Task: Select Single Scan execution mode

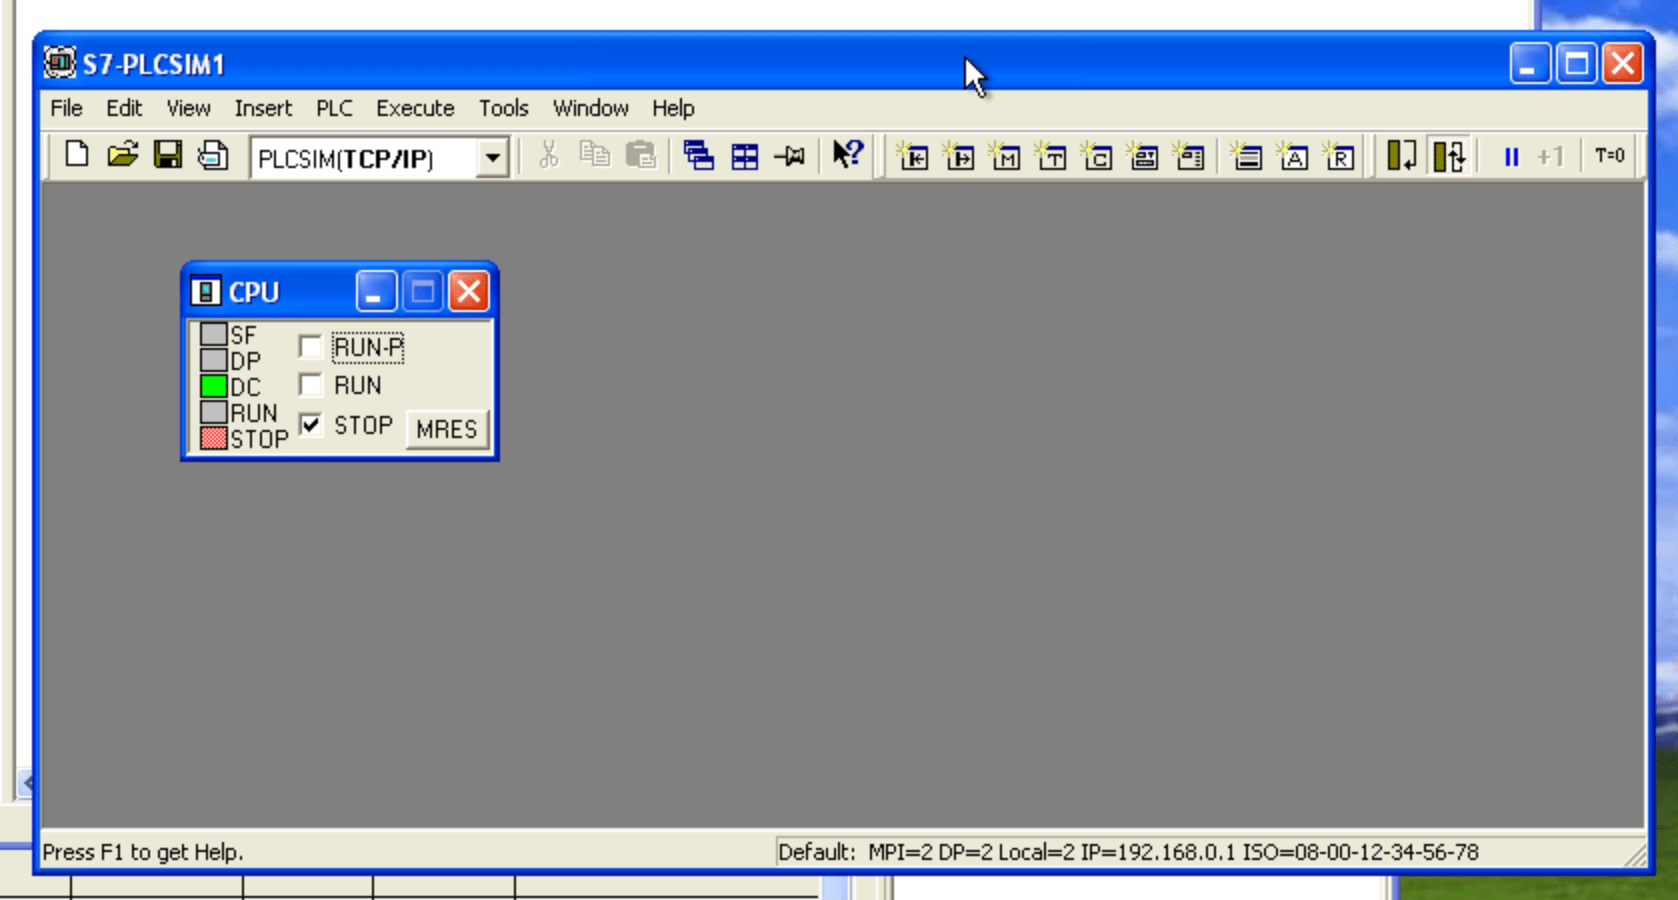Action: pos(1401,156)
